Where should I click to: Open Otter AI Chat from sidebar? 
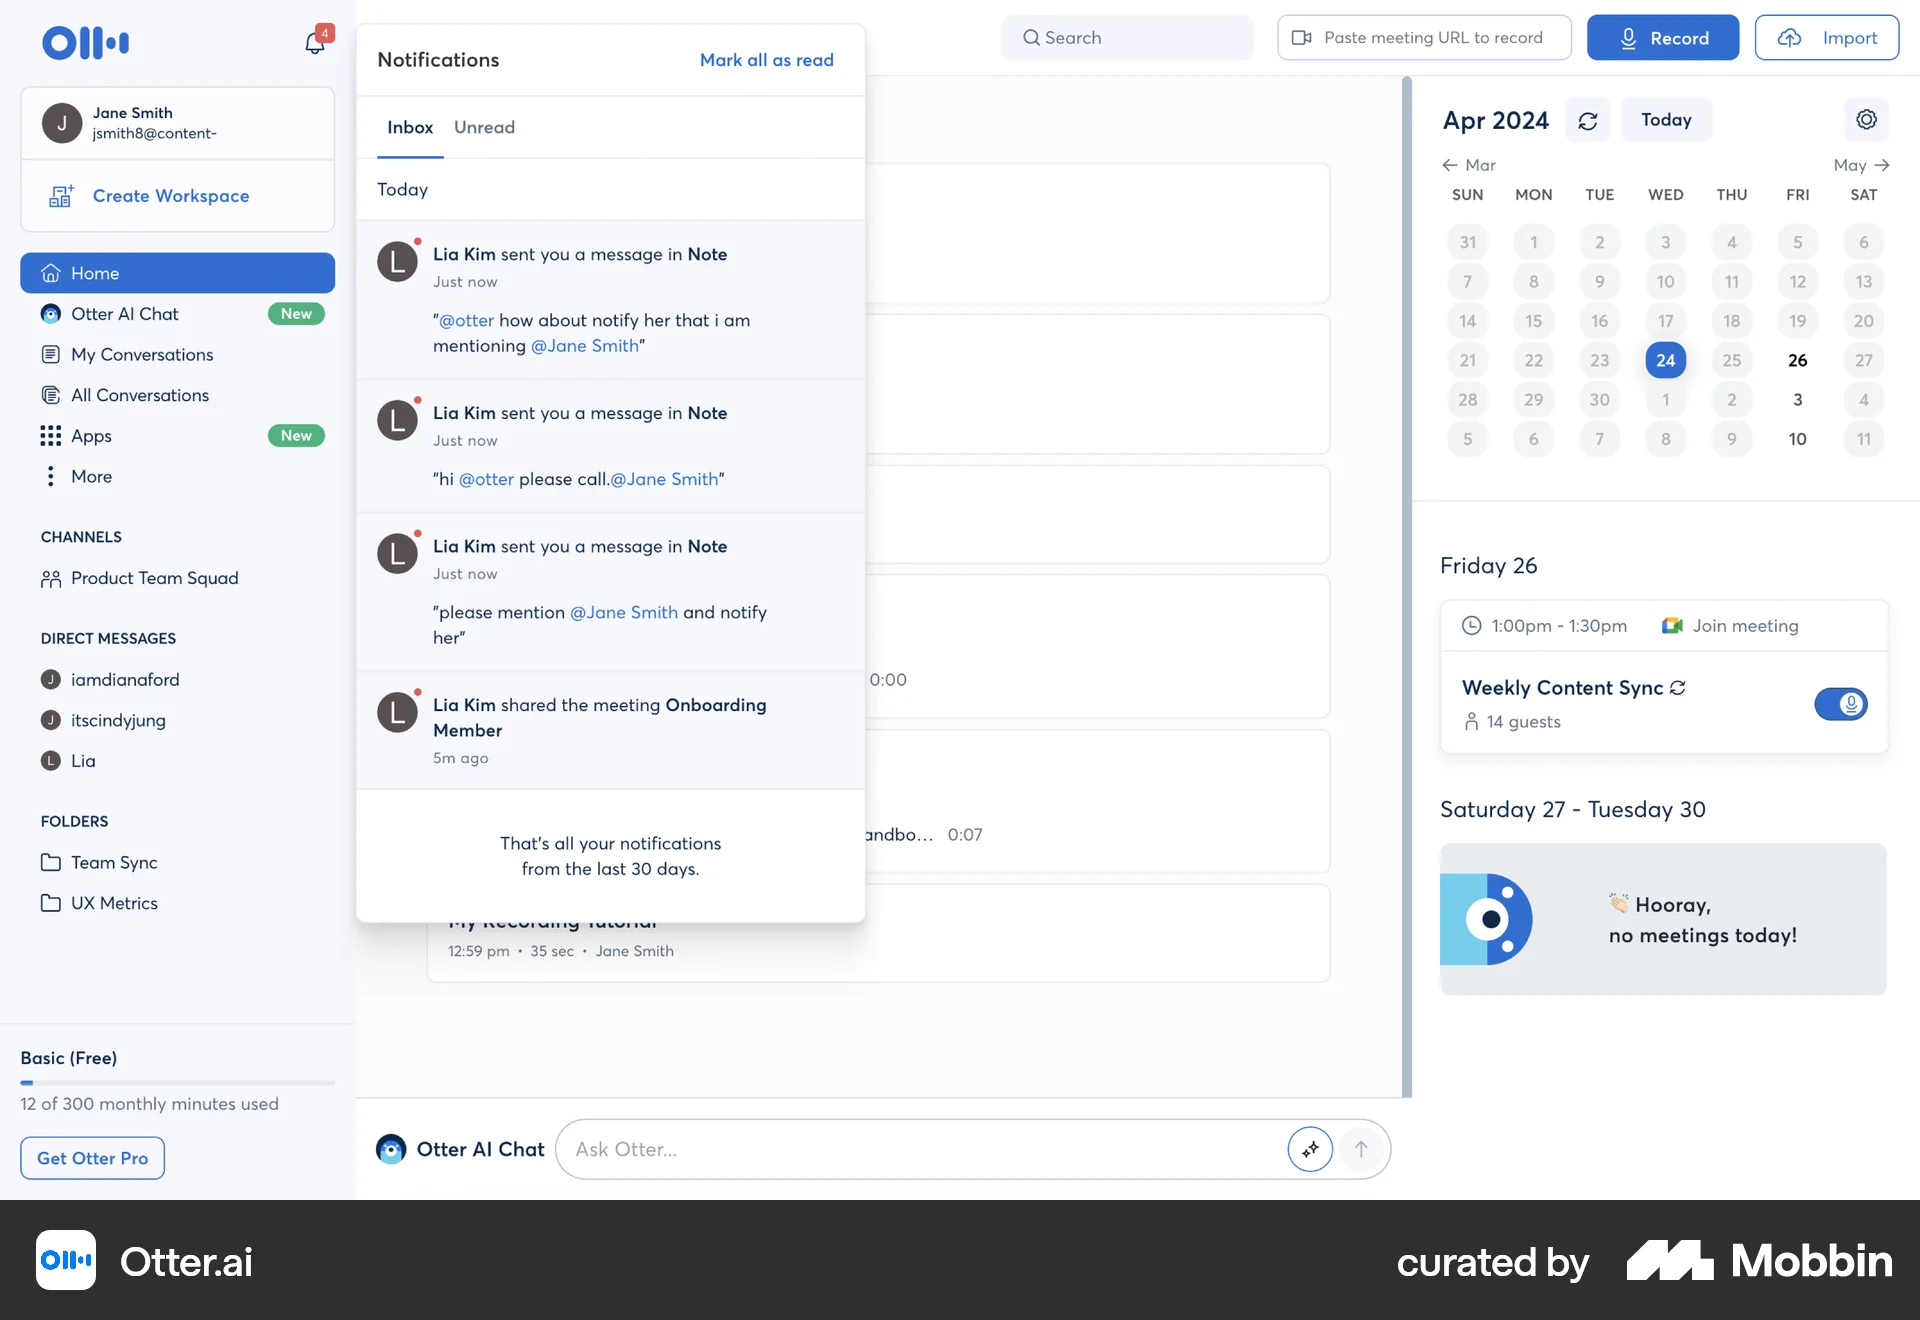click(125, 313)
